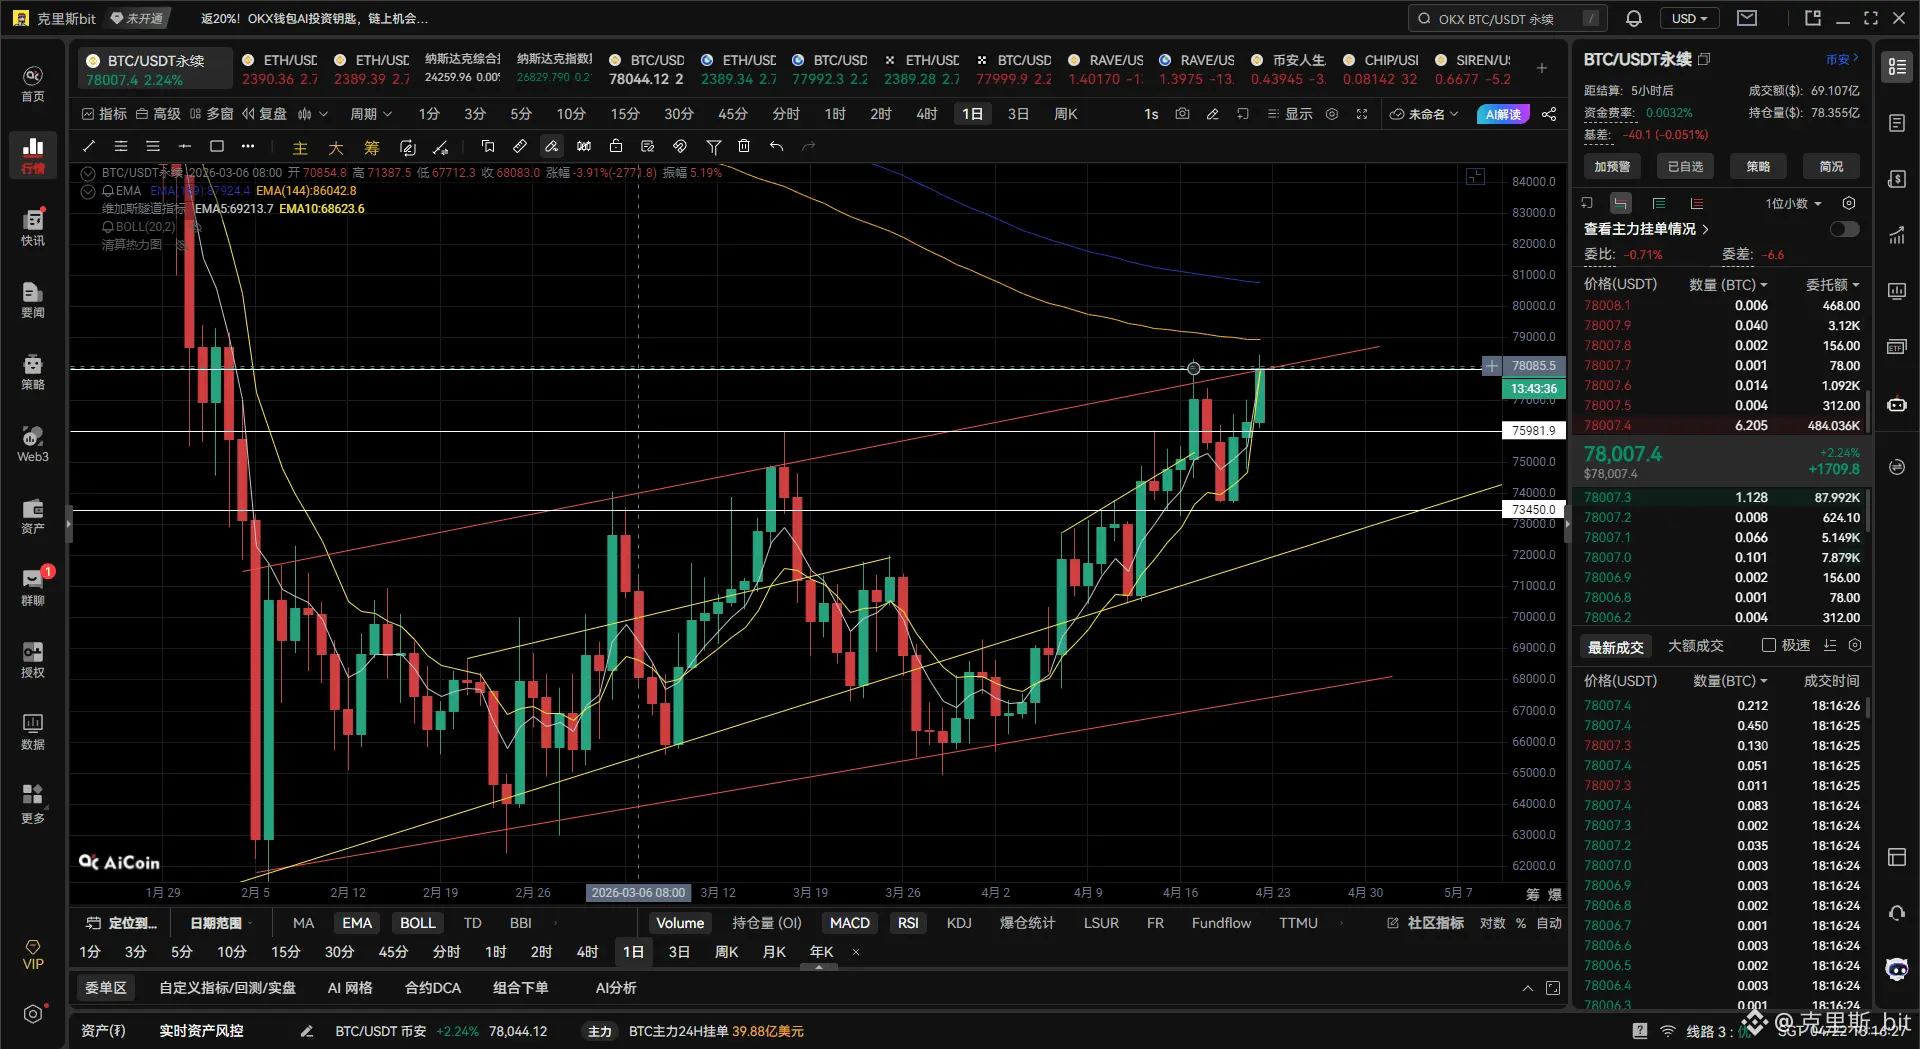Open the VIP diamond icon
This screenshot has height=1049, width=1920.
click(33, 954)
